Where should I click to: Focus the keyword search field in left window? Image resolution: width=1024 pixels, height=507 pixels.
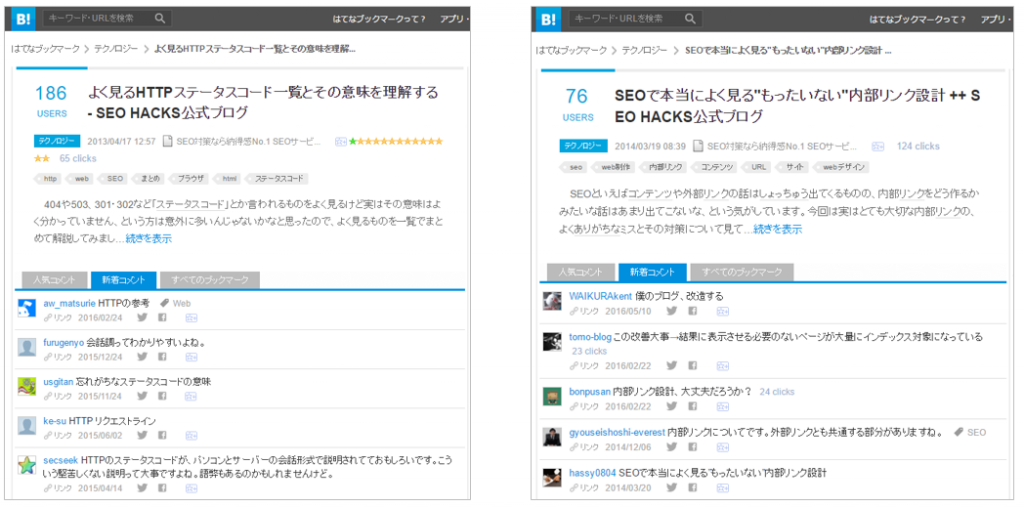(107, 18)
